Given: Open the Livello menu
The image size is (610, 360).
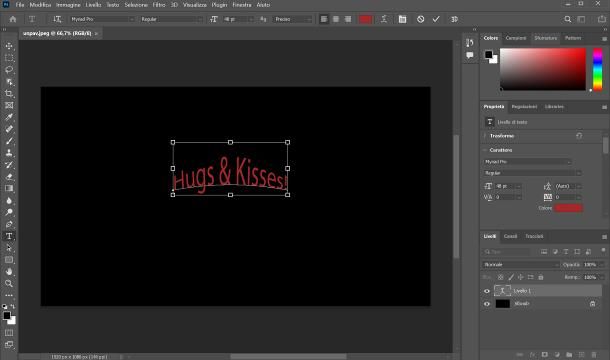Looking at the screenshot, I should coord(93,5).
